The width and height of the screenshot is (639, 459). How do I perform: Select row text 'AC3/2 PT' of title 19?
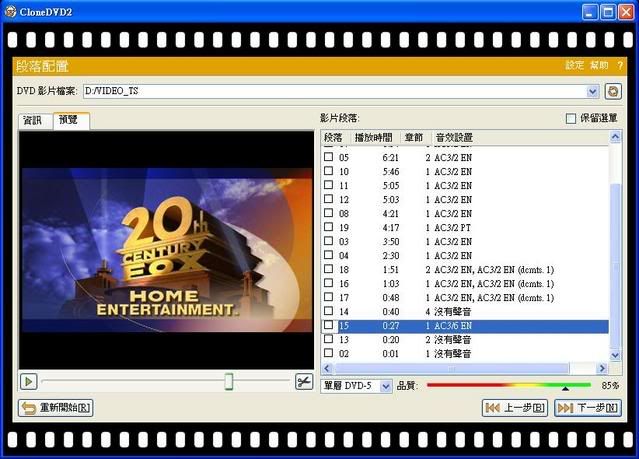(x=452, y=227)
